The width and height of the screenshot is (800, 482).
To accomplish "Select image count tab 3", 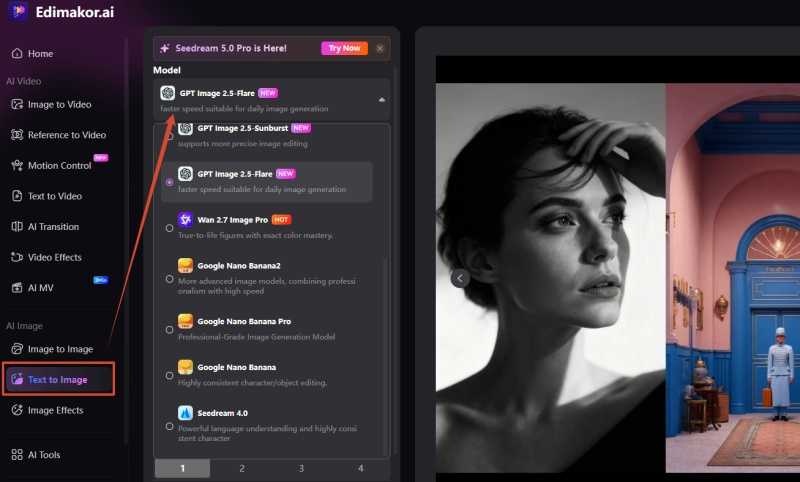I will point(301,468).
